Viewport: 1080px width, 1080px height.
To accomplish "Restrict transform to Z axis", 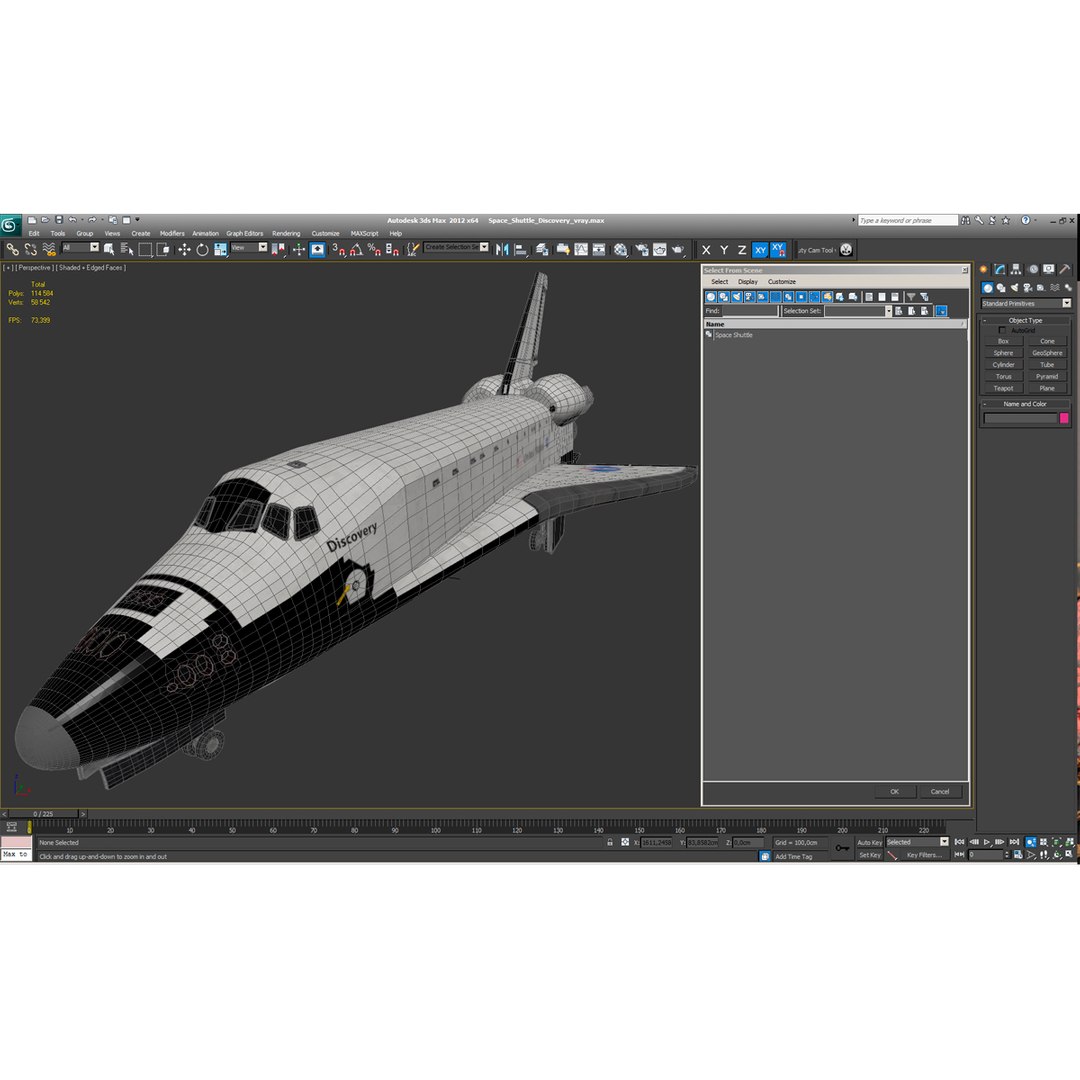I will 742,250.
